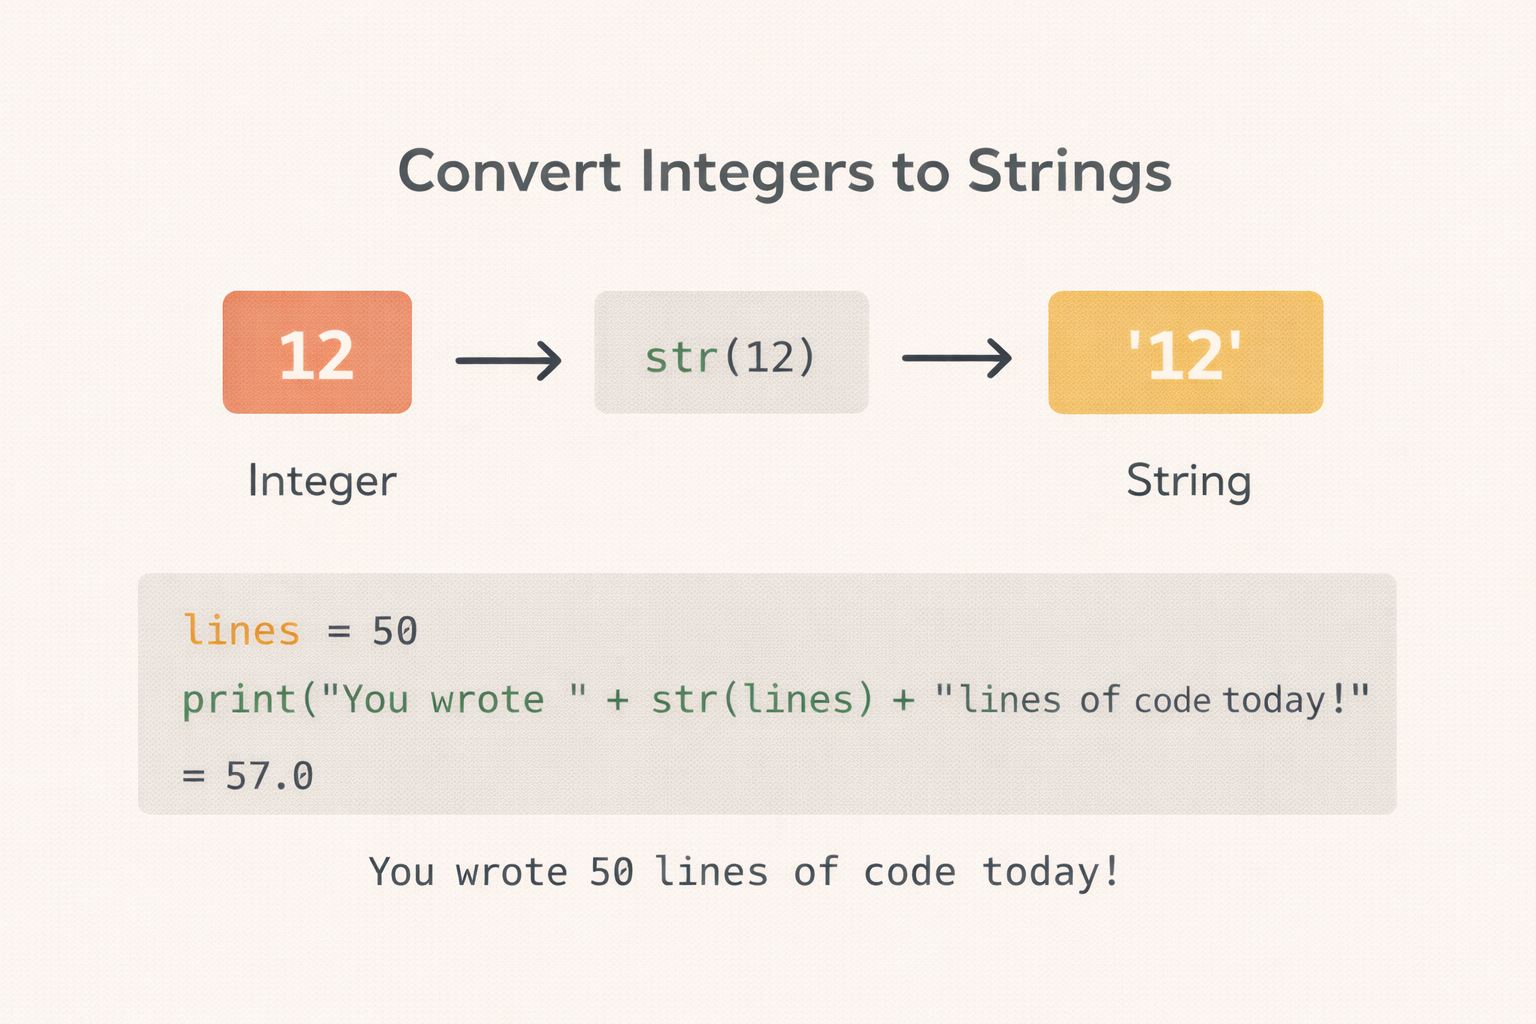Click the String label under the yellow box
Screen dimensions: 1536x1024
(1188, 481)
